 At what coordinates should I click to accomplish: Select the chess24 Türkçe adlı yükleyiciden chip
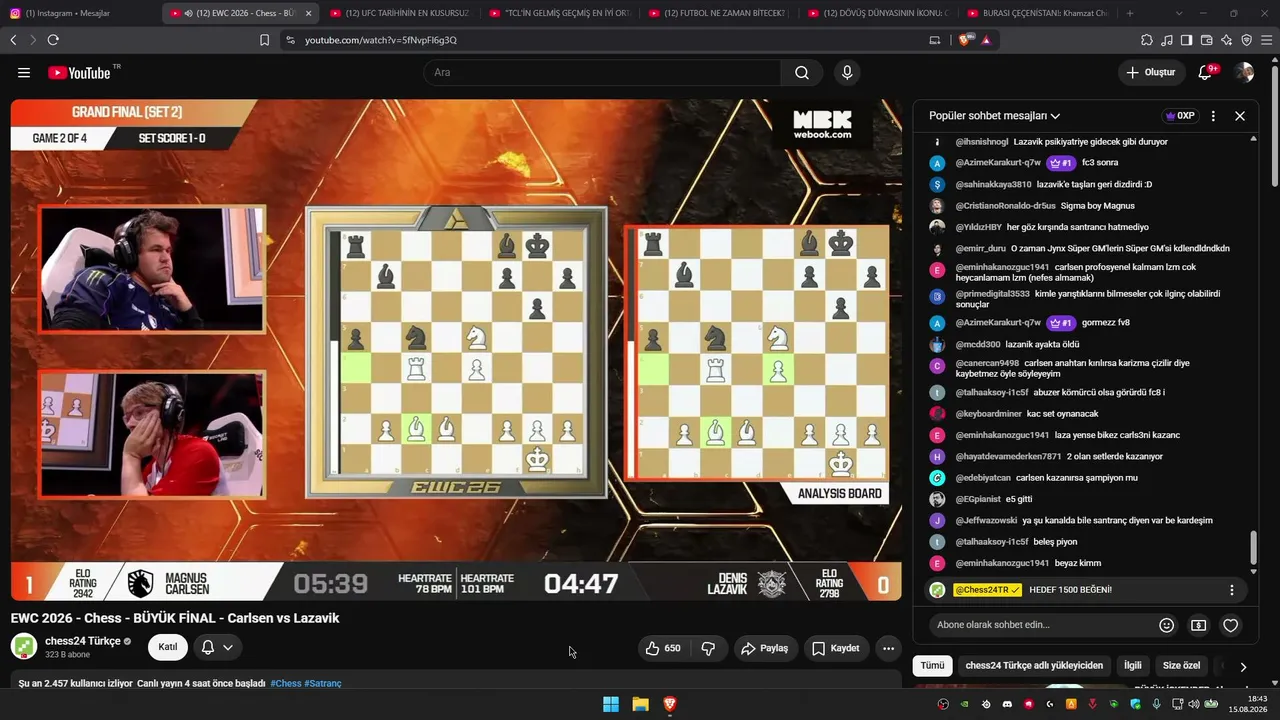1034,666
